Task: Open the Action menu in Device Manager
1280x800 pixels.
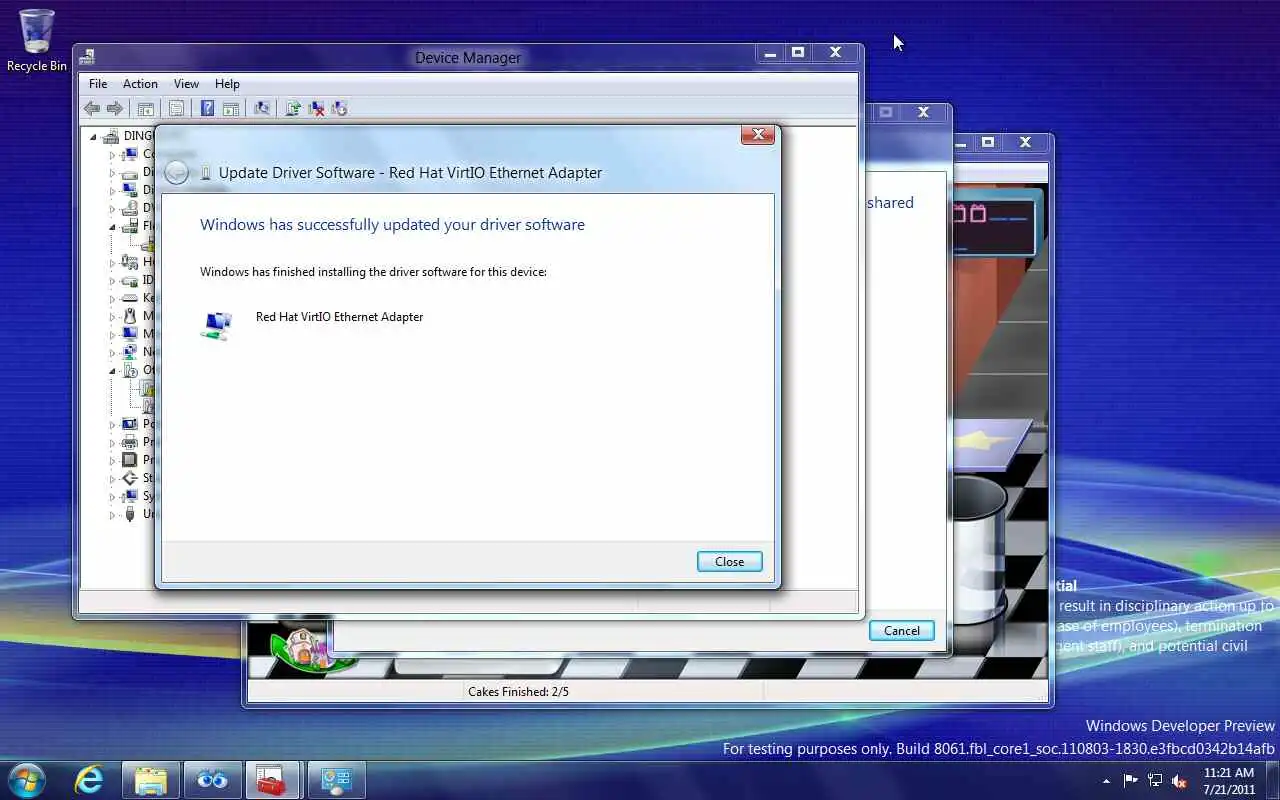Action: click(140, 84)
